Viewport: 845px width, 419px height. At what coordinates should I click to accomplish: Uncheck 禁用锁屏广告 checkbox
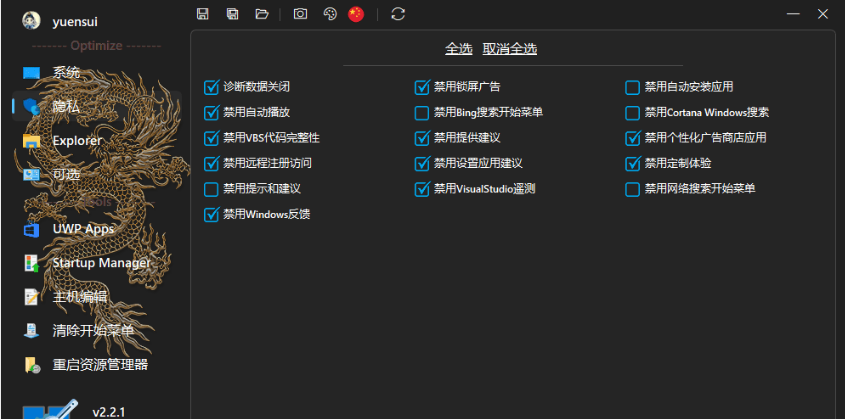422,87
